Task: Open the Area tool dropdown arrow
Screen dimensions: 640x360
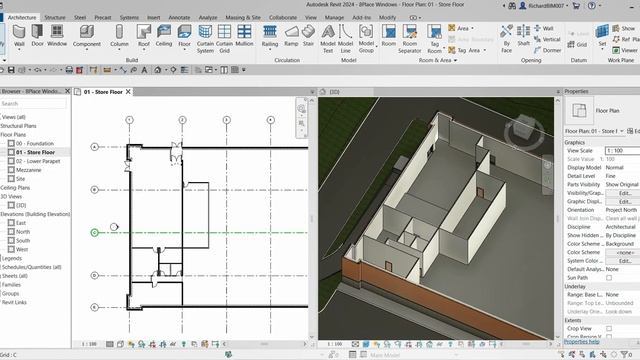Action: tap(473, 29)
